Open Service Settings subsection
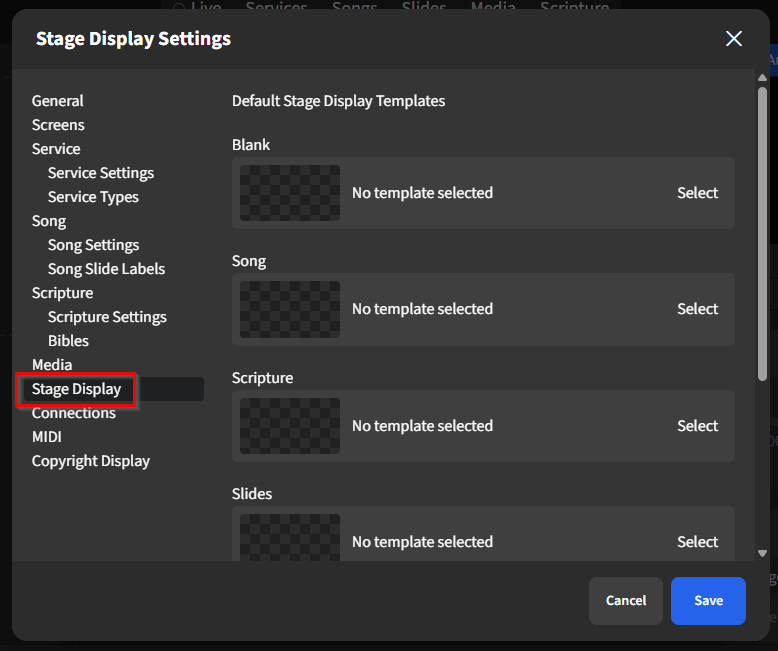 coord(101,173)
